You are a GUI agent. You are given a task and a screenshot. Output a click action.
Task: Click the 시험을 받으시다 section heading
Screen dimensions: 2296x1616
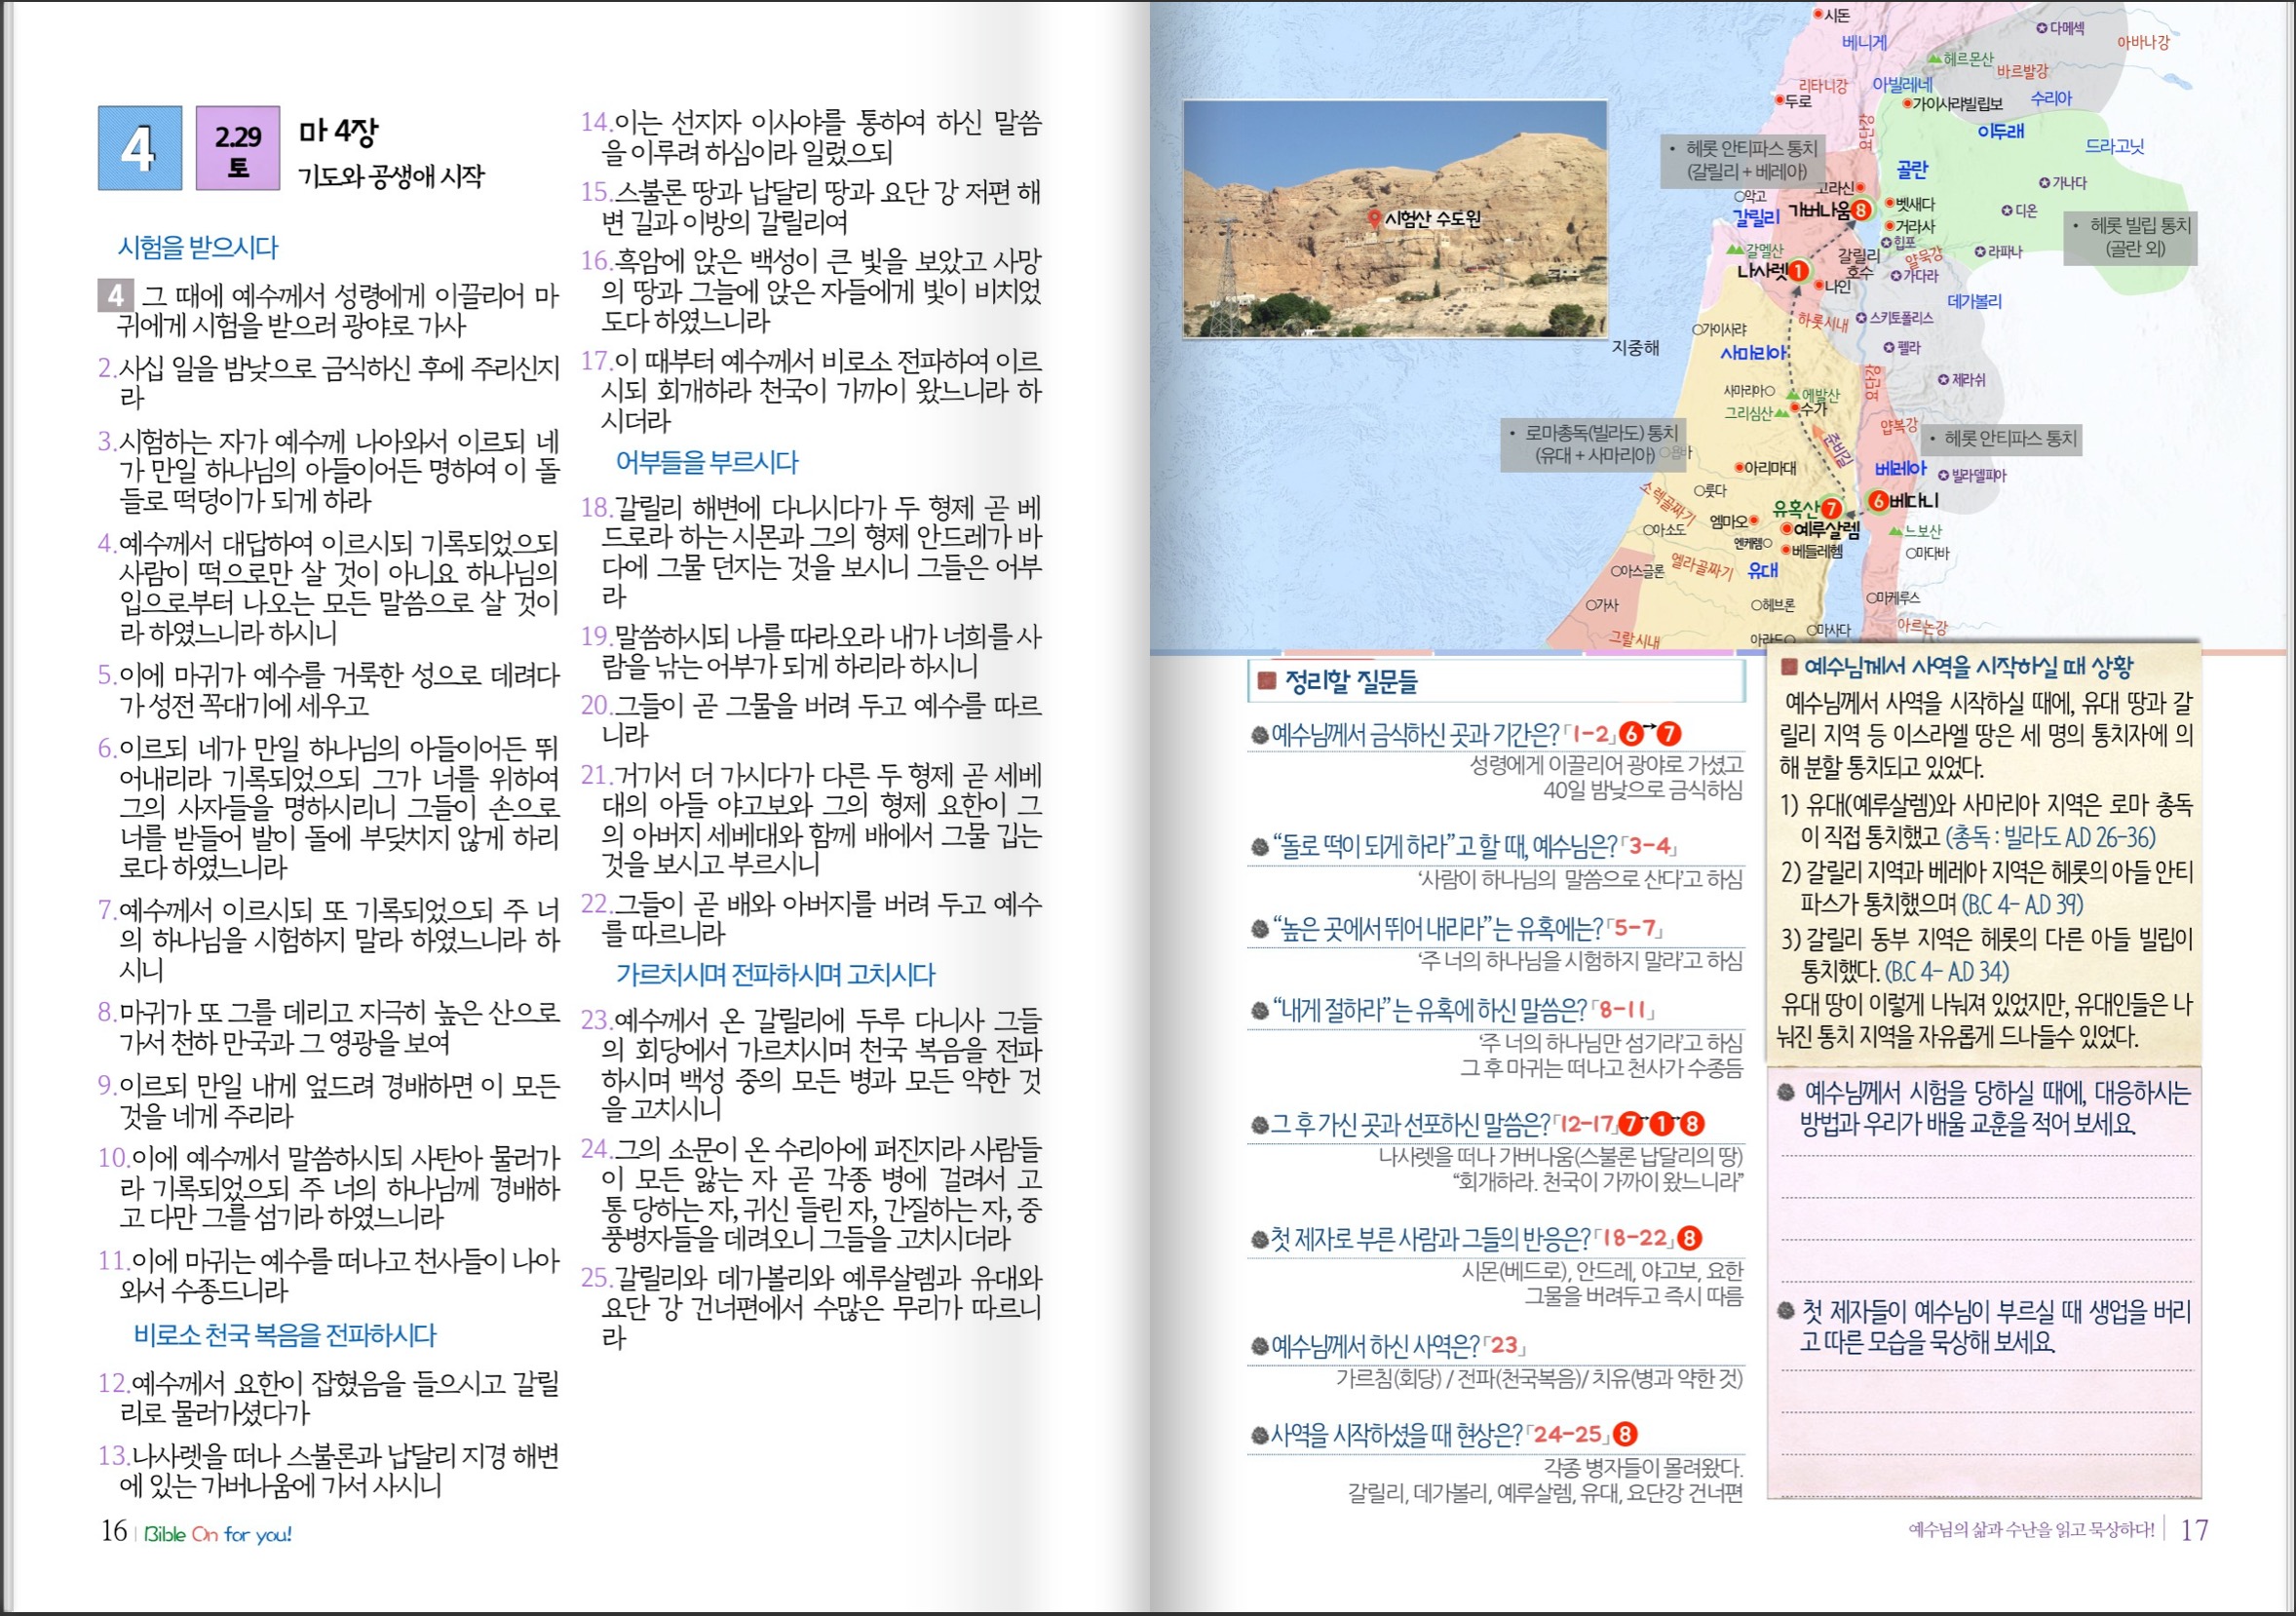[x=198, y=247]
